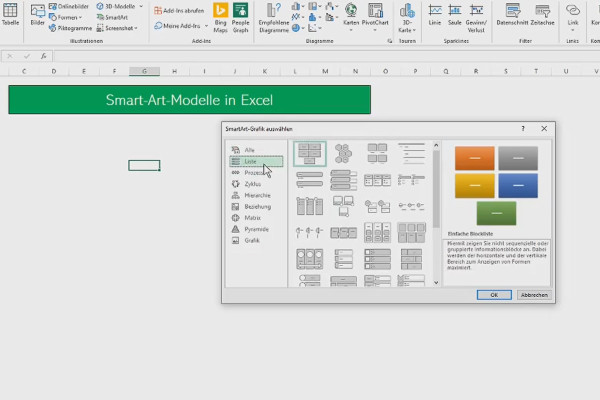This screenshot has width=600, height=400.
Task: Choose the Einfache Blockliste layout thumbnail
Action: click(310, 153)
